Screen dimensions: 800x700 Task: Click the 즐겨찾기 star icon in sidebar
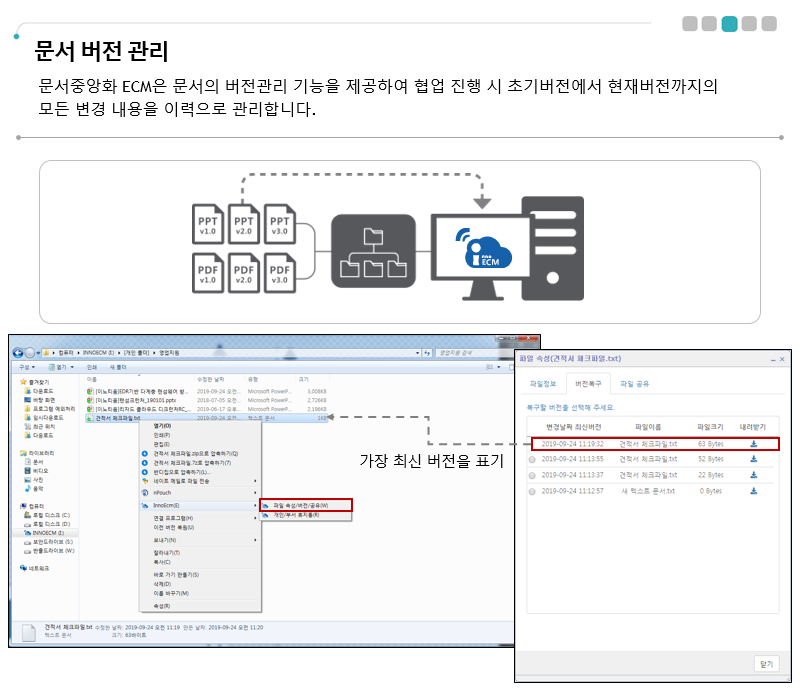pyautogui.click(x=23, y=382)
